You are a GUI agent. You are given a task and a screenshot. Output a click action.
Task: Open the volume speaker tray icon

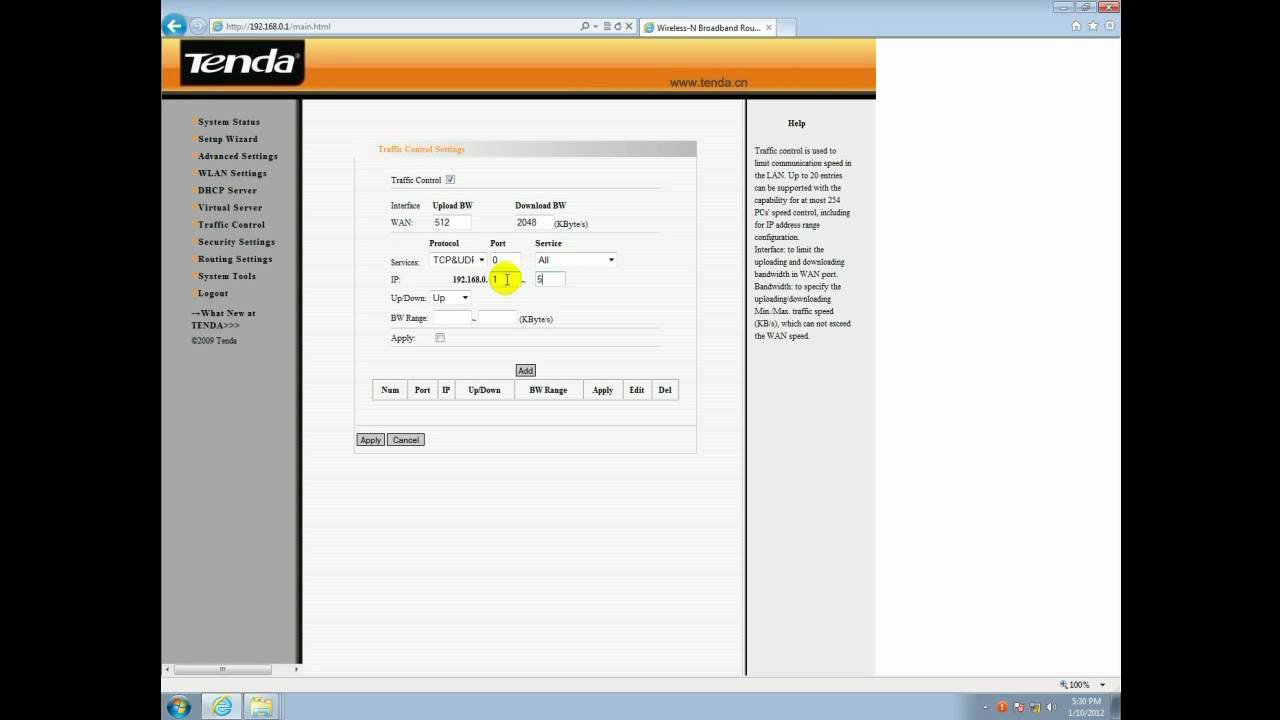click(x=1050, y=707)
